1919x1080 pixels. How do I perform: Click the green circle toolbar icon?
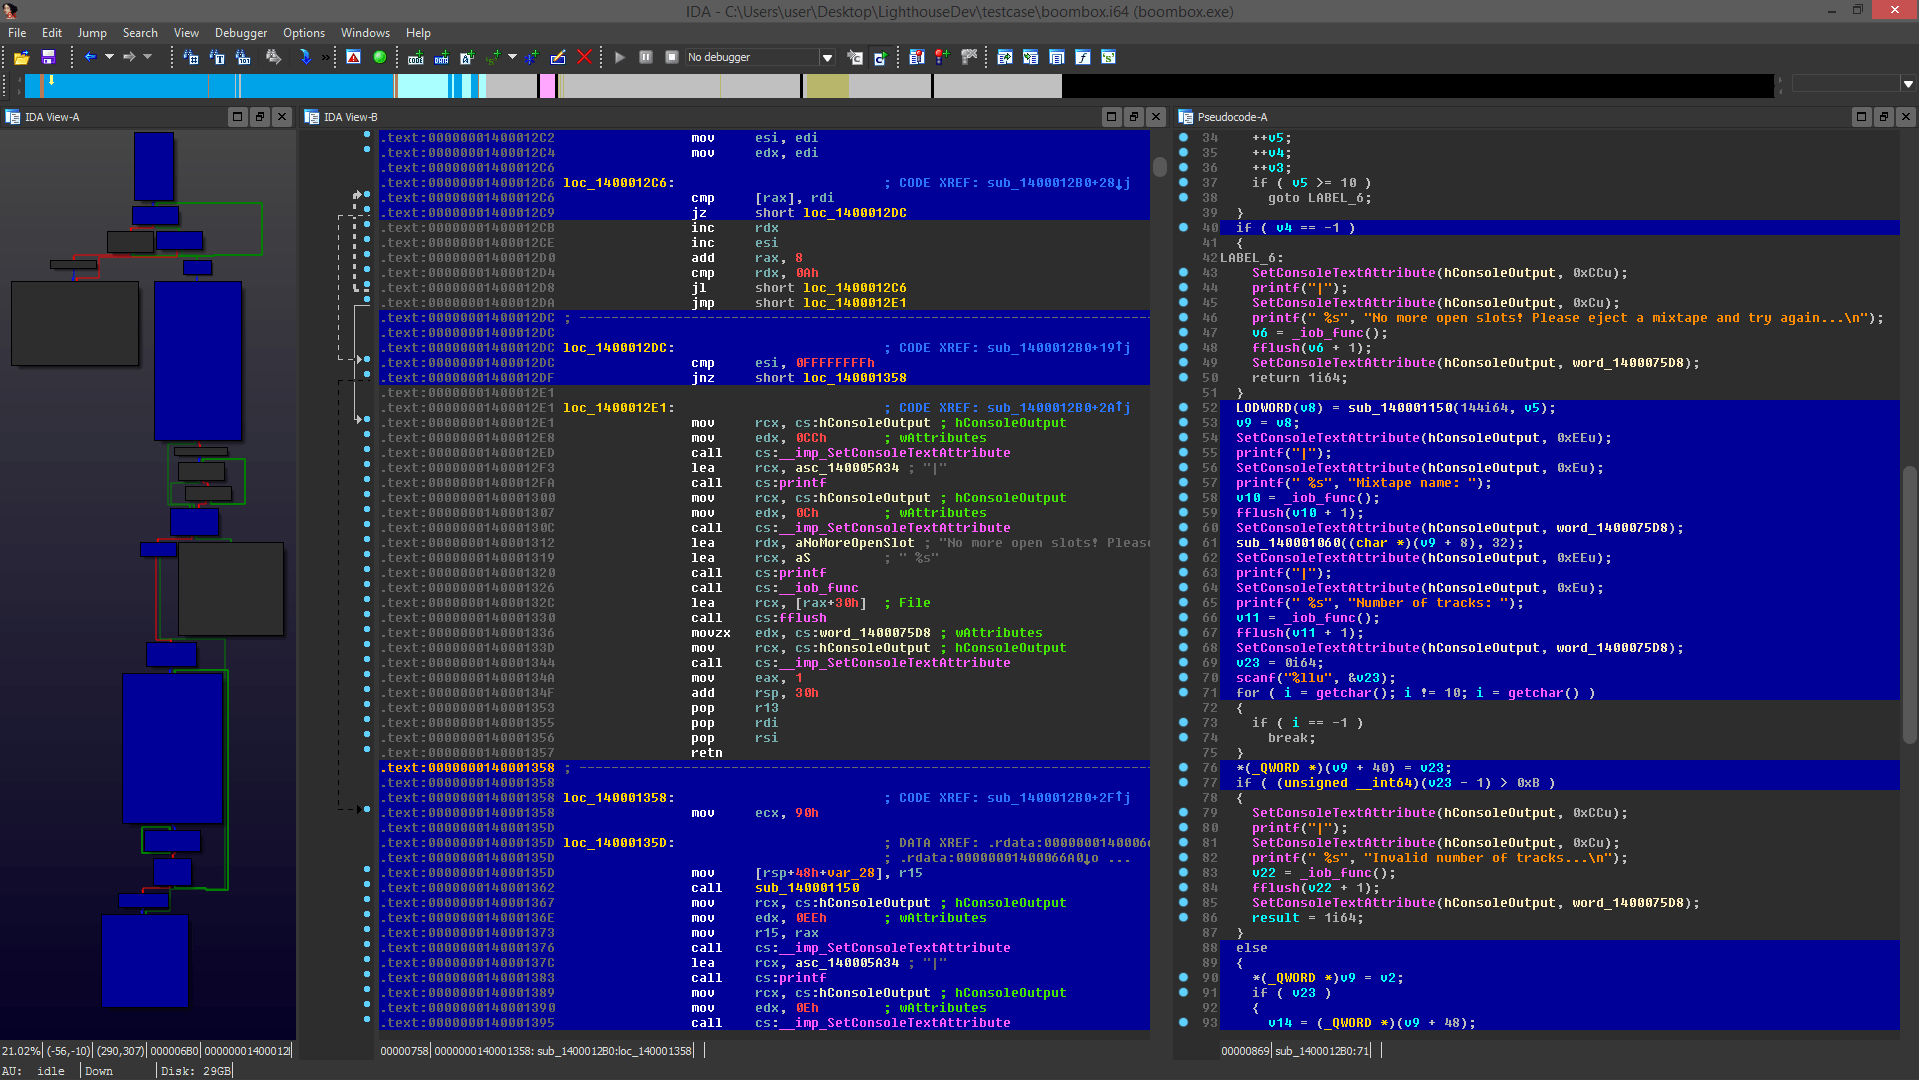(380, 58)
